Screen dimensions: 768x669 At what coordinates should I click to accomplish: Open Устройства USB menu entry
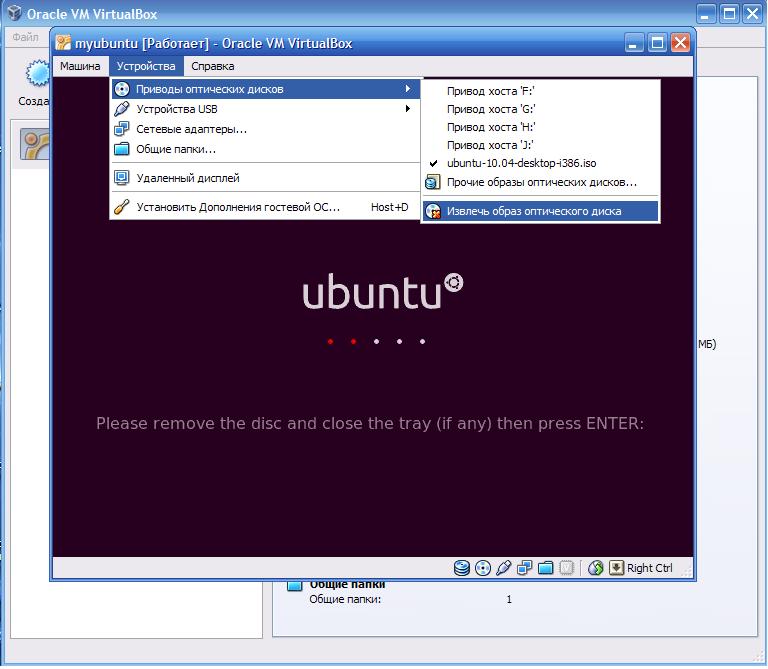(265, 109)
